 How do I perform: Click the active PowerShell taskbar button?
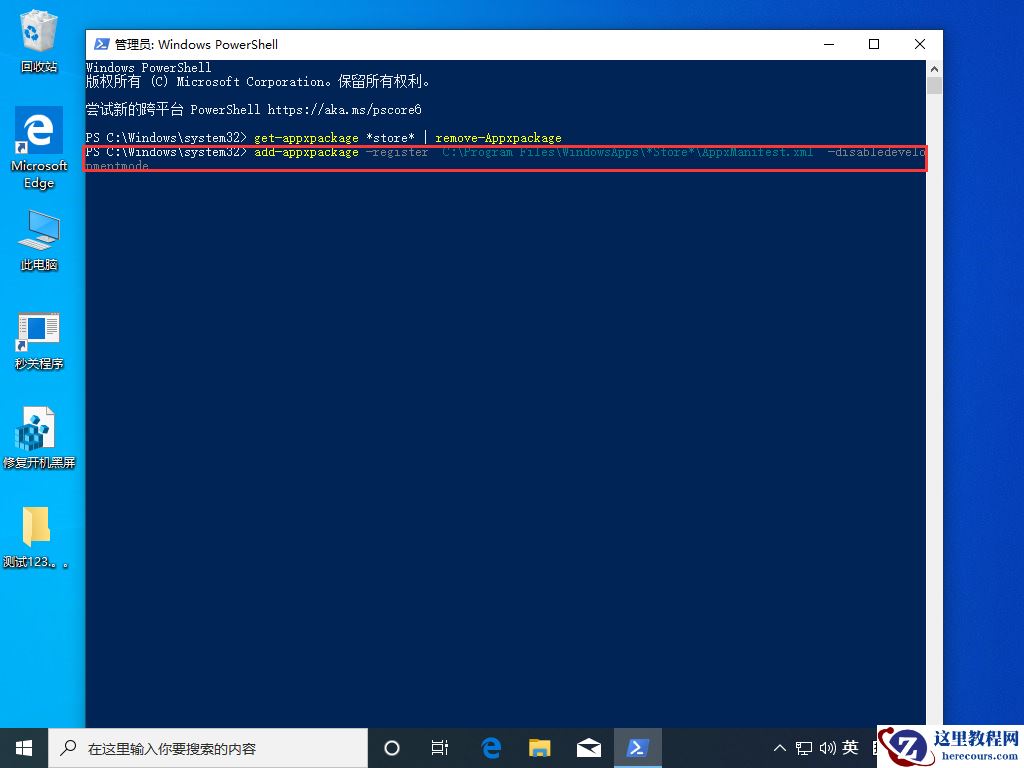636,748
